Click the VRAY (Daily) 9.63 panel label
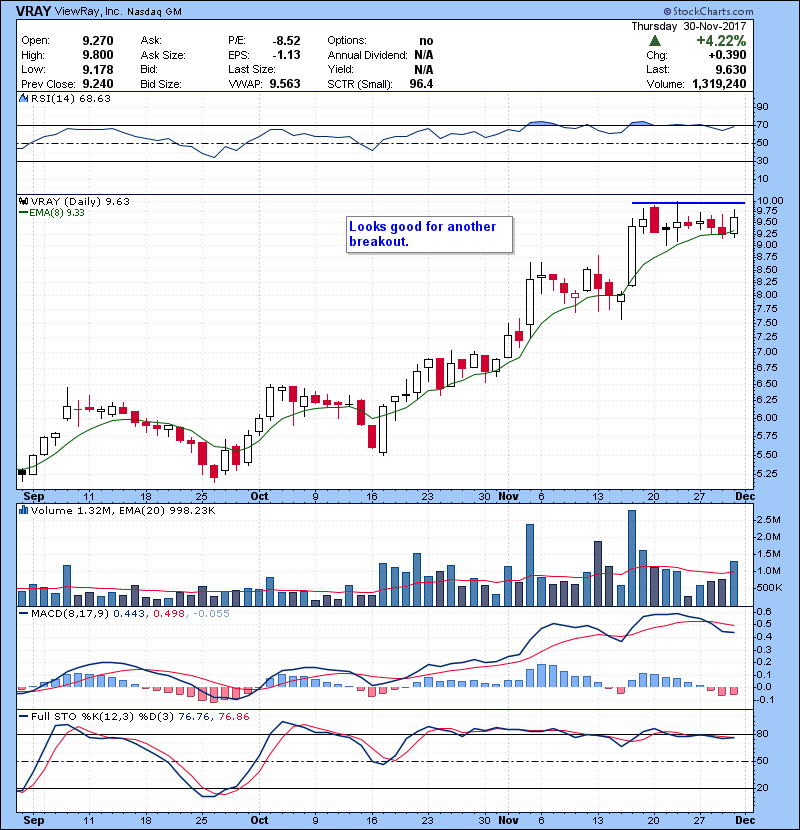Image resolution: width=800 pixels, height=830 pixels. (x=80, y=201)
